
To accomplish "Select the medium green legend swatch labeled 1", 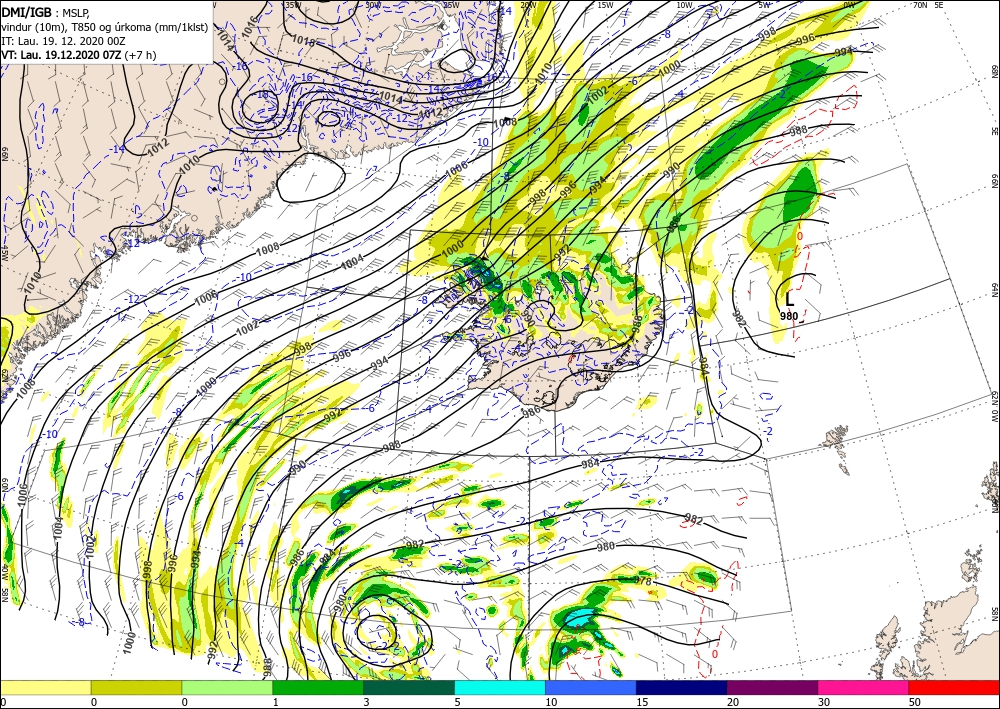I will 318,687.
